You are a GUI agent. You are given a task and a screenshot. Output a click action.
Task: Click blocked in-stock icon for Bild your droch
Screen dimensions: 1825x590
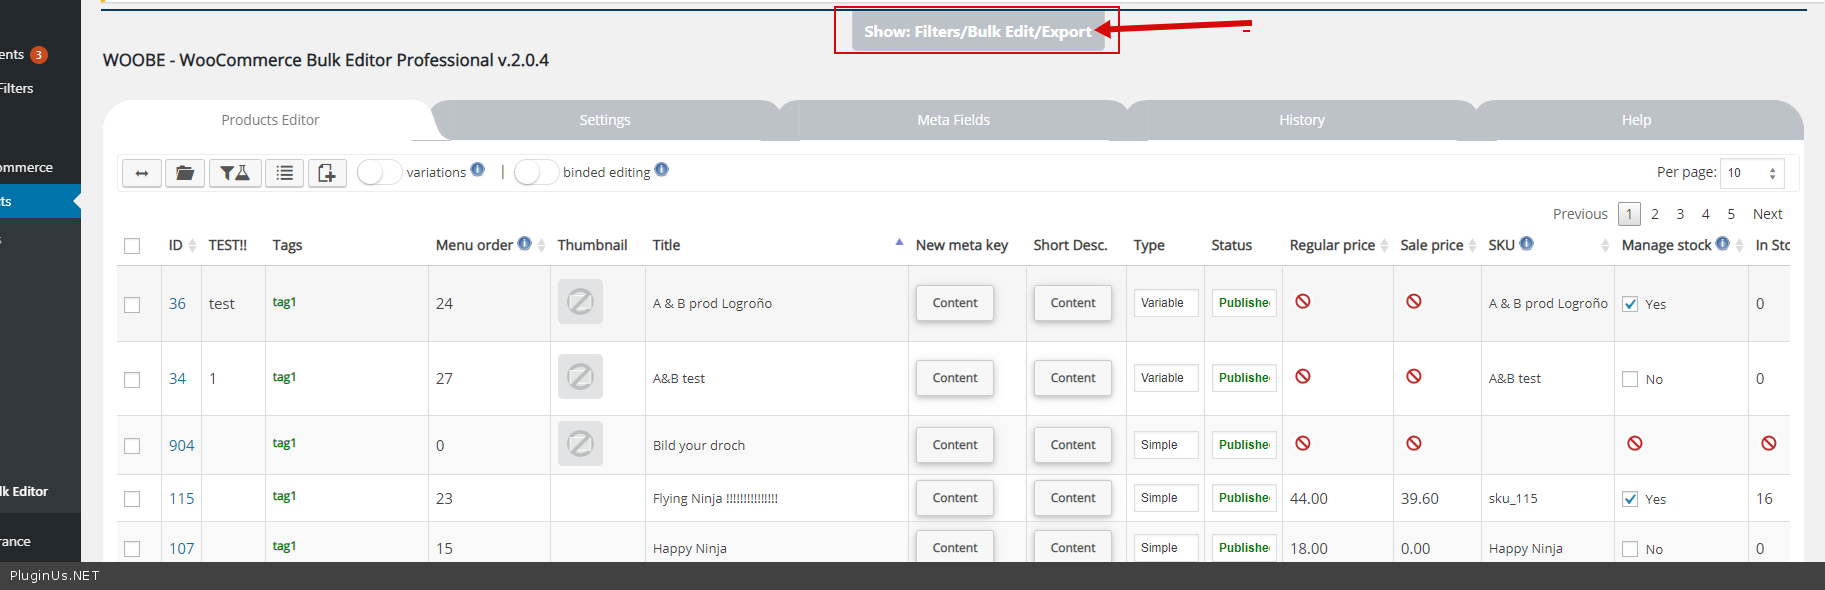(1769, 443)
